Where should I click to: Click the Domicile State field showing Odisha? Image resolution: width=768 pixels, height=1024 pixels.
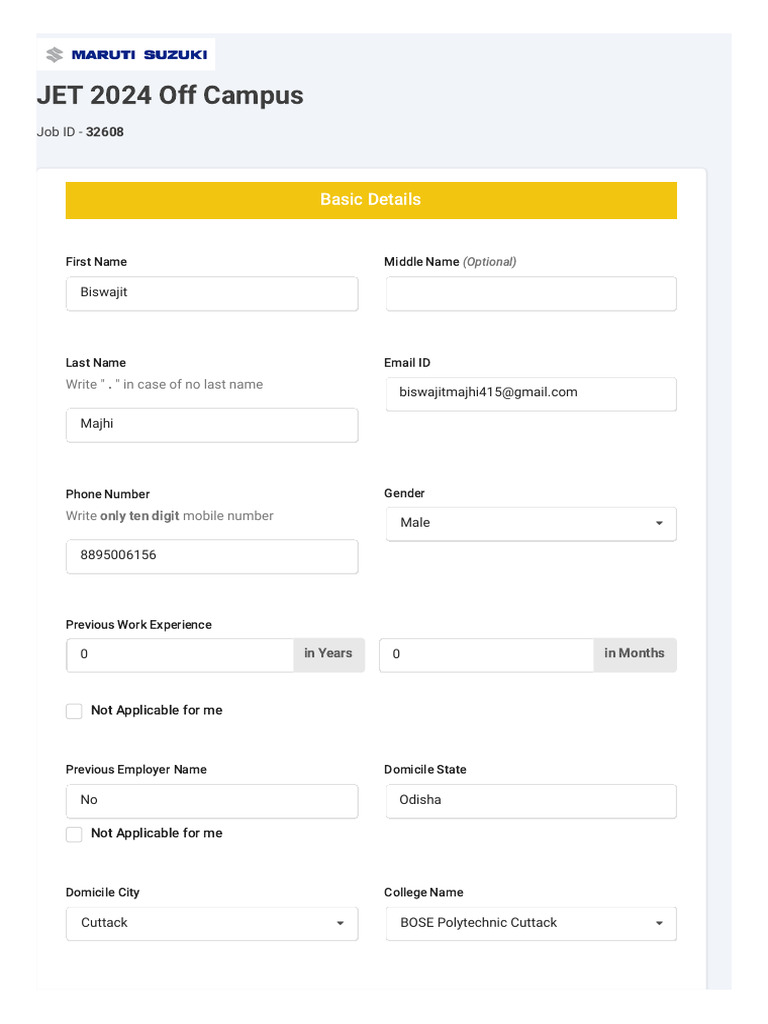[x=531, y=801]
